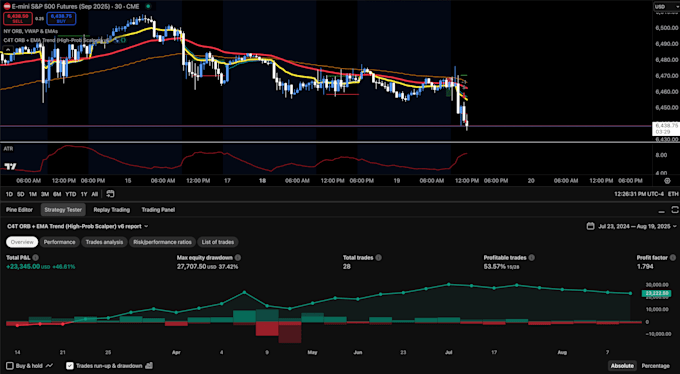Select the List of trades tab
This screenshot has width=680, height=374.
tap(218, 242)
